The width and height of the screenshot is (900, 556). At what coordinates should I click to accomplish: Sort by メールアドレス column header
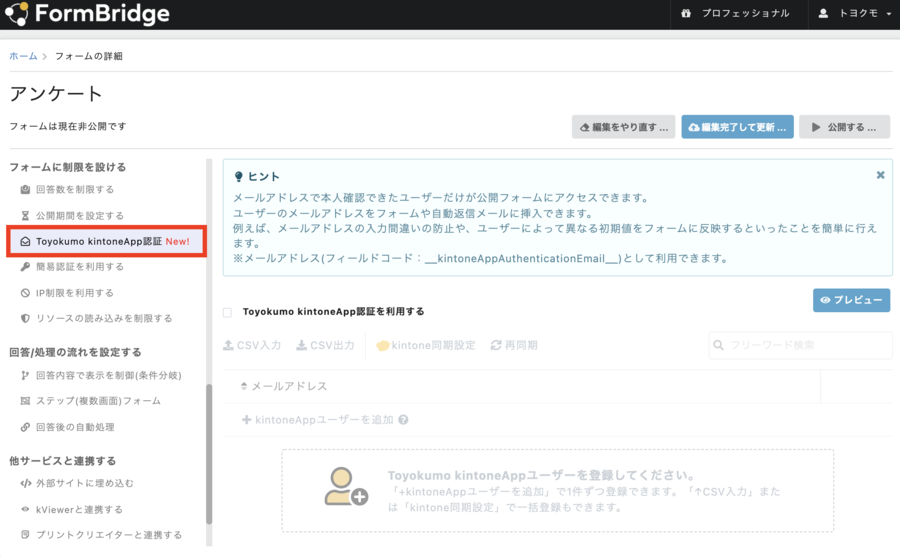click(284, 386)
